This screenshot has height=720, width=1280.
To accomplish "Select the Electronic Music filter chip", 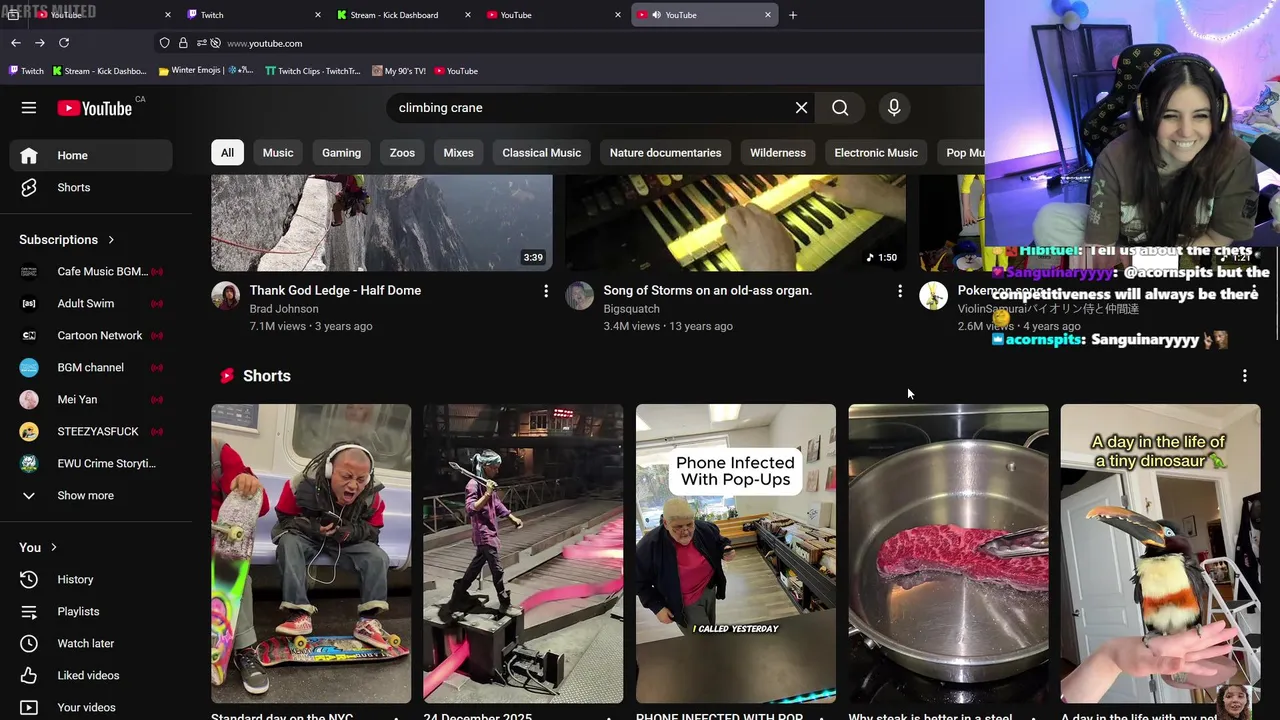I will click(x=876, y=153).
